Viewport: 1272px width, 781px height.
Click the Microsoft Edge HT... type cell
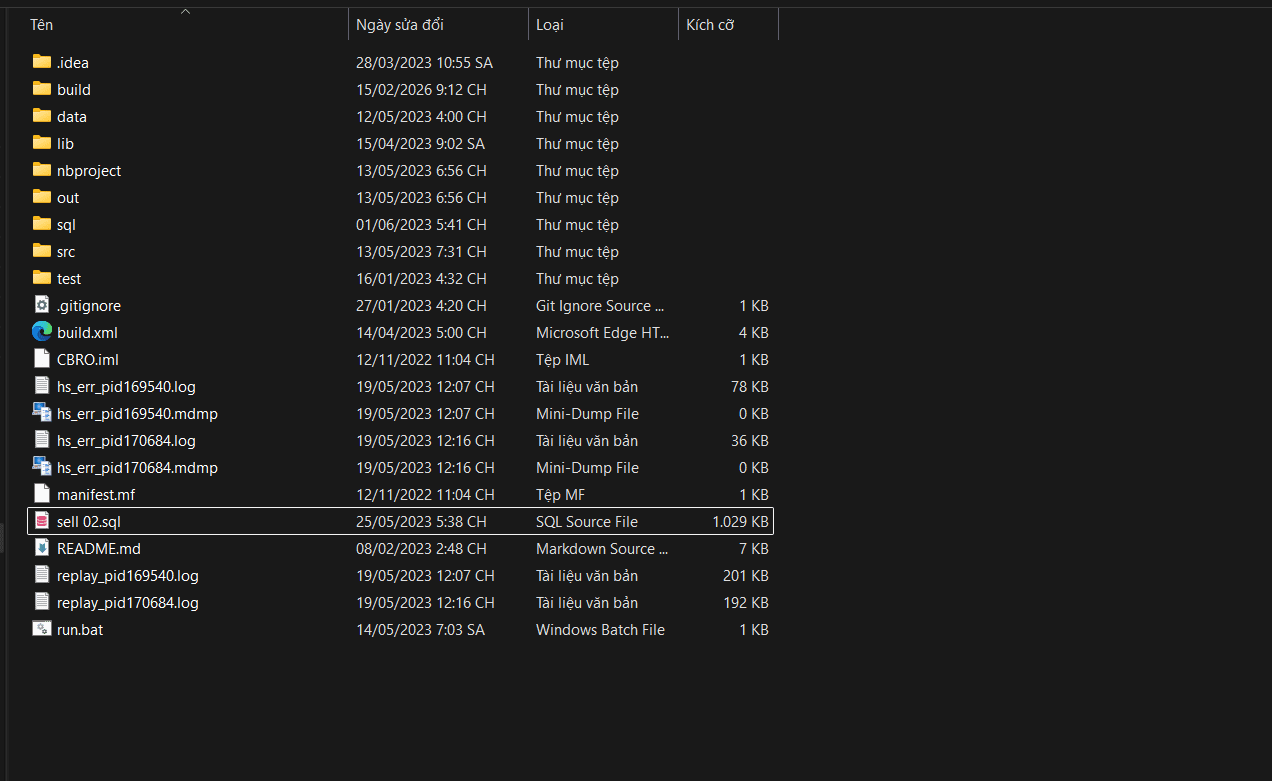(x=603, y=332)
